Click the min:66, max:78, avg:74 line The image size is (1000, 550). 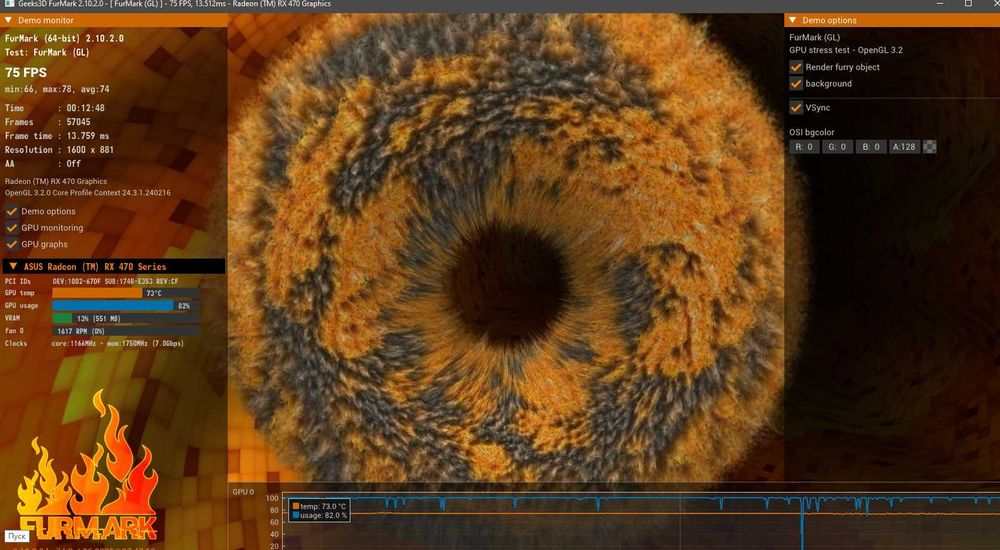click(57, 89)
